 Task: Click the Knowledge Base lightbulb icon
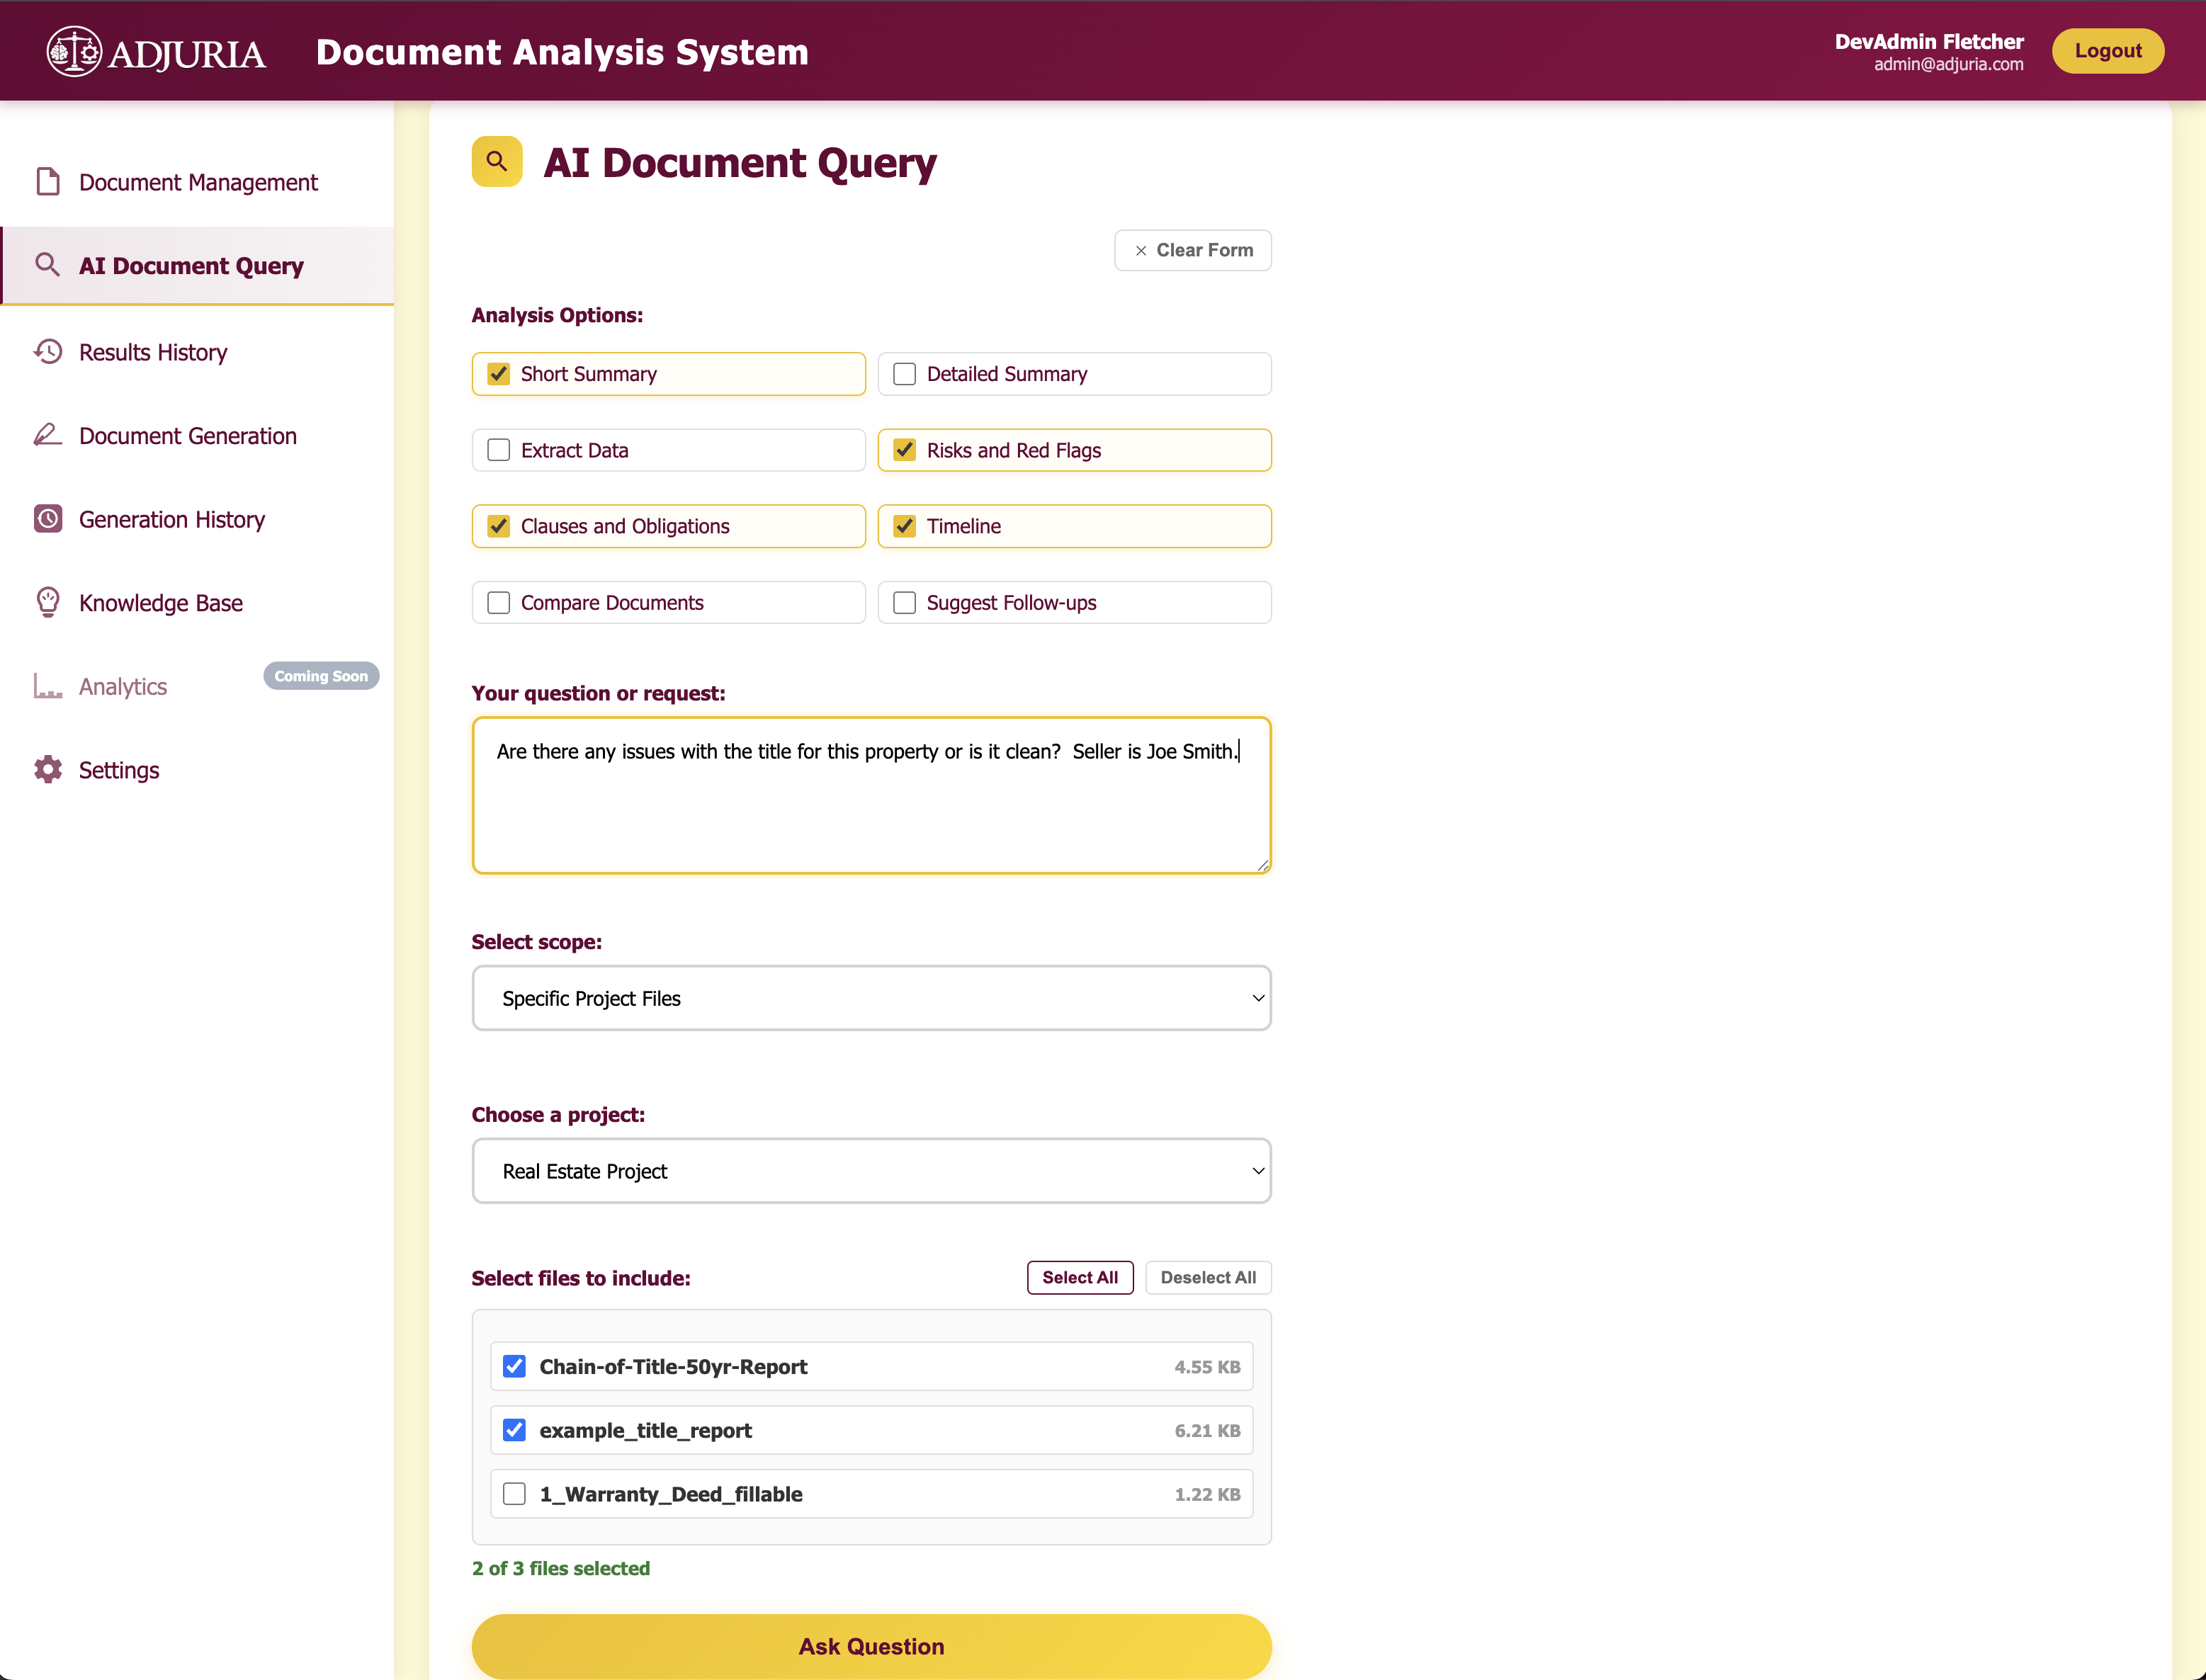[48, 602]
